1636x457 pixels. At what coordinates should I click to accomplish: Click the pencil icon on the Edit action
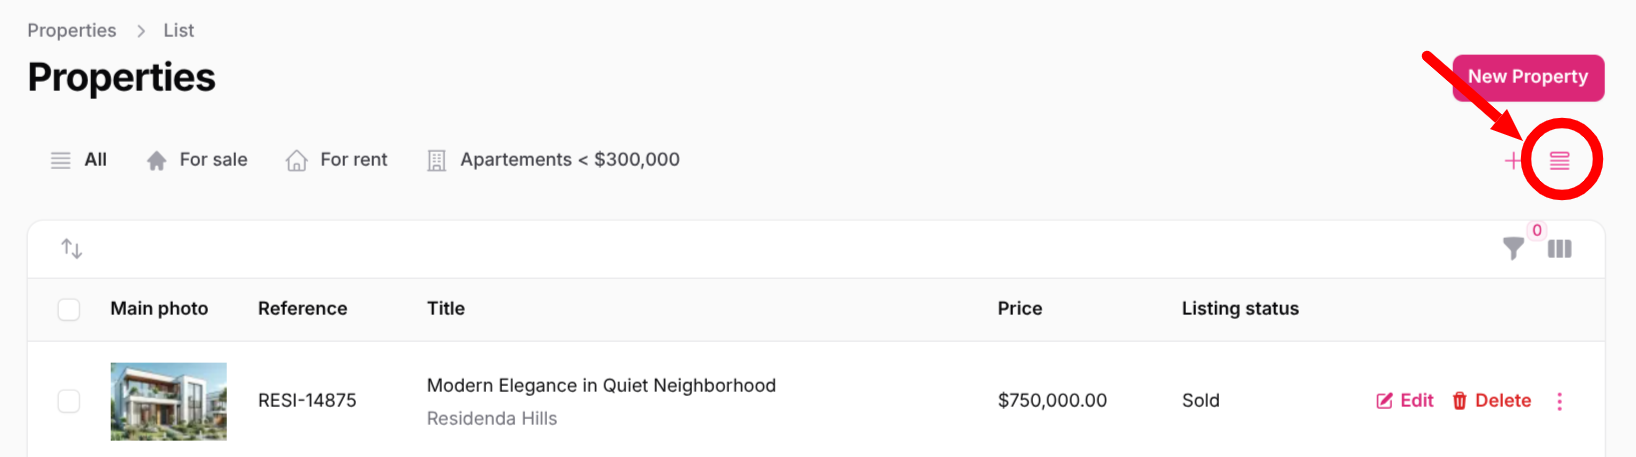click(1384, 401)
